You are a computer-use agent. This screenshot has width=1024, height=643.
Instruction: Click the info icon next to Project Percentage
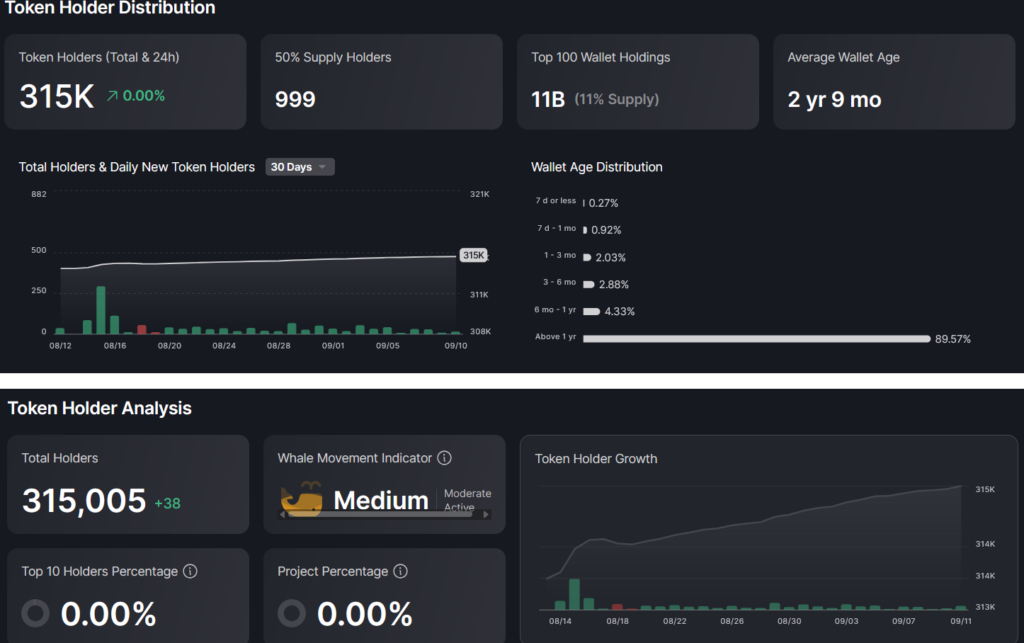400,571
